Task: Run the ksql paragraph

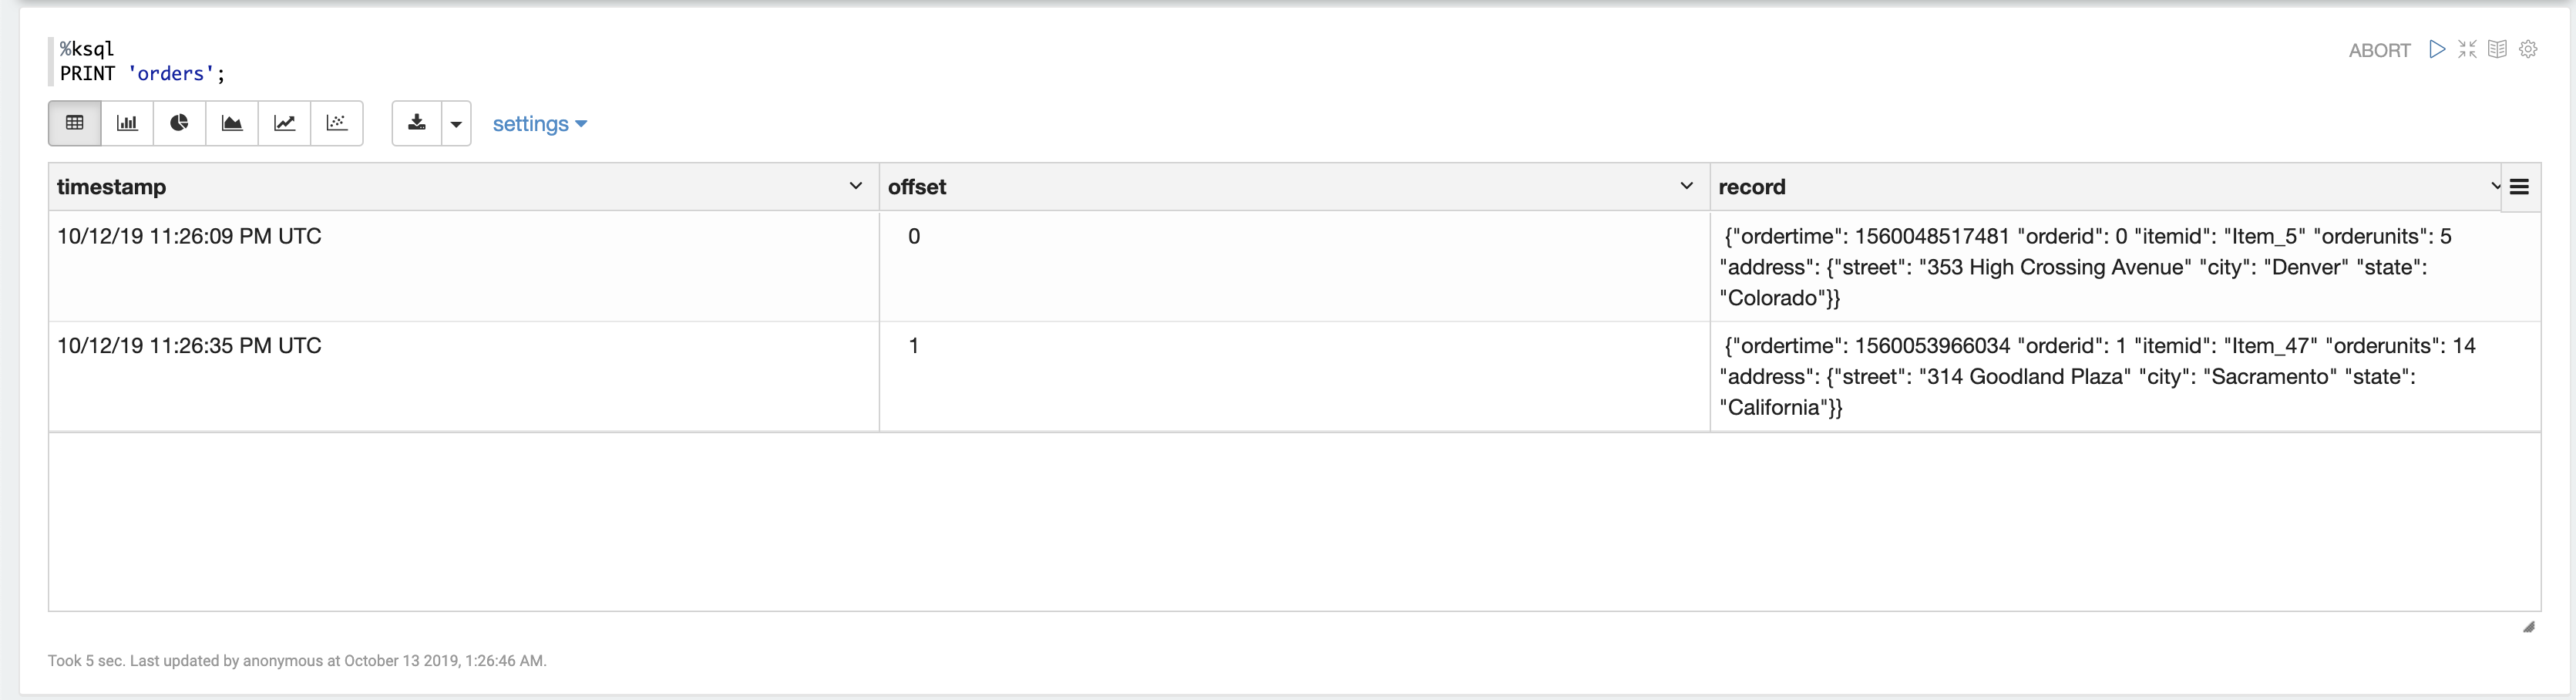Action: pyautogui.click(x=2437, y=49)
